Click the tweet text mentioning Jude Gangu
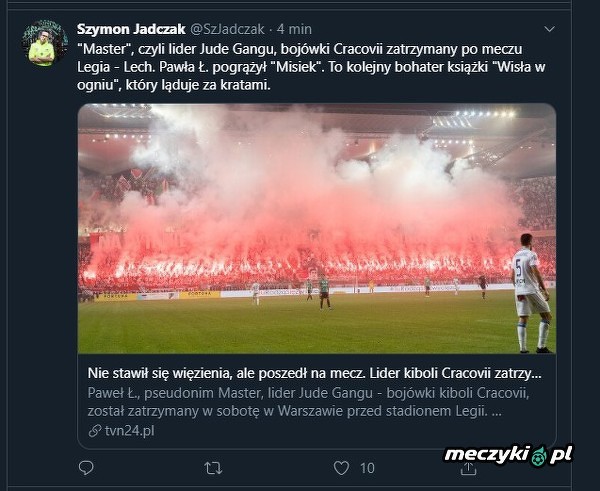Viewport: 600px width, 491px height. click(311, 67)
